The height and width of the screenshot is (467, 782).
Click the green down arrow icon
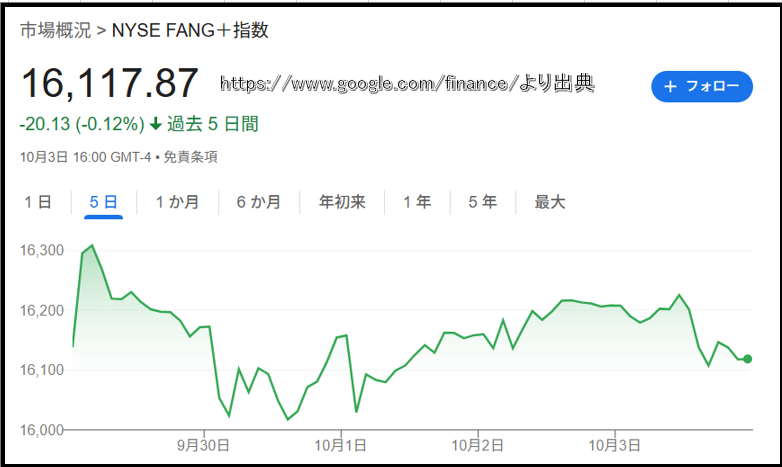click(155, 124)
